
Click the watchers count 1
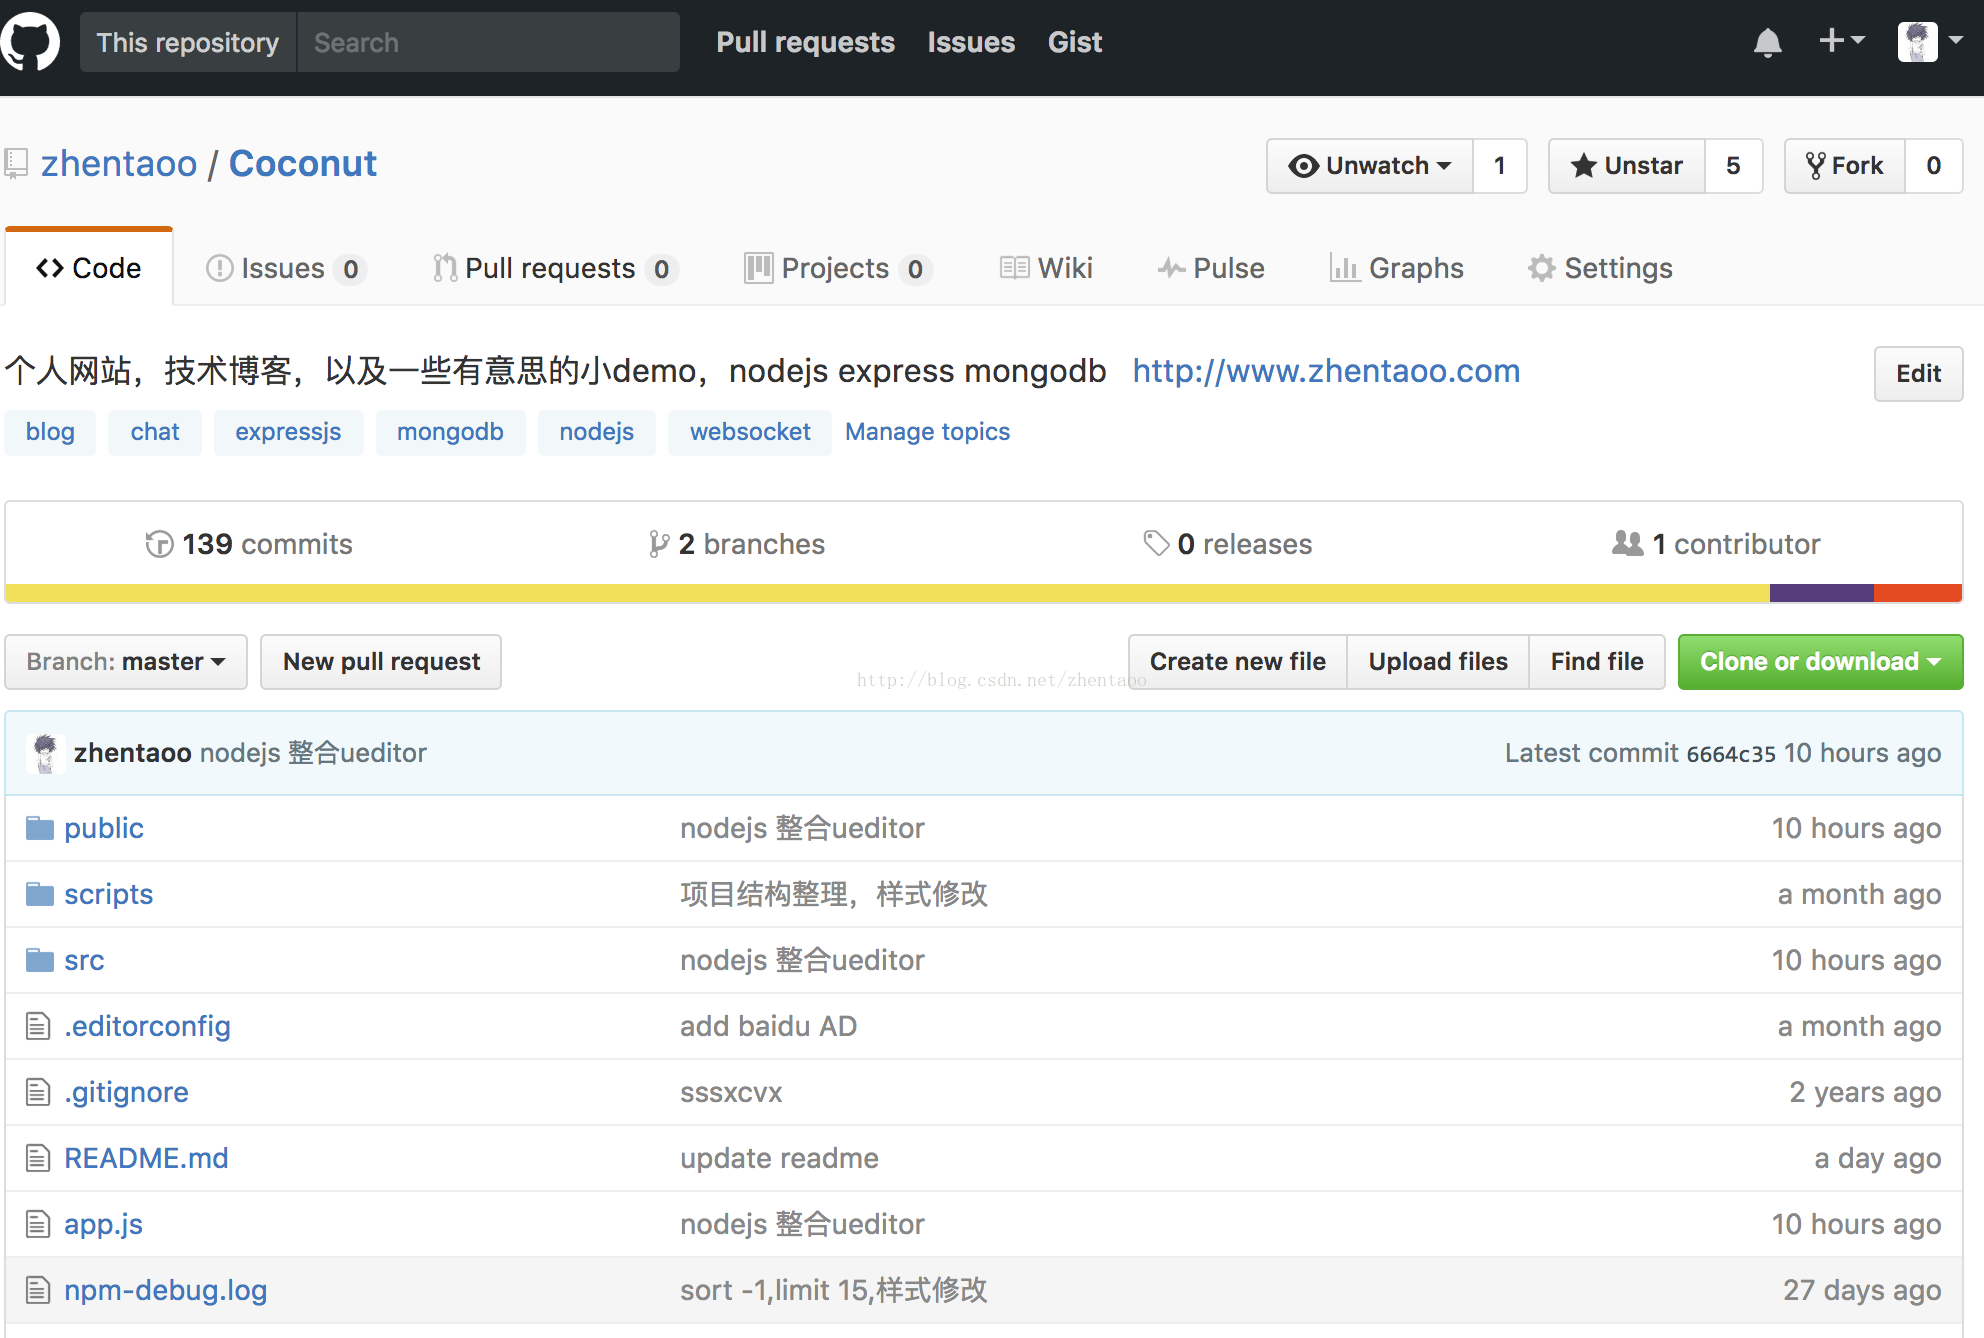1499,166
